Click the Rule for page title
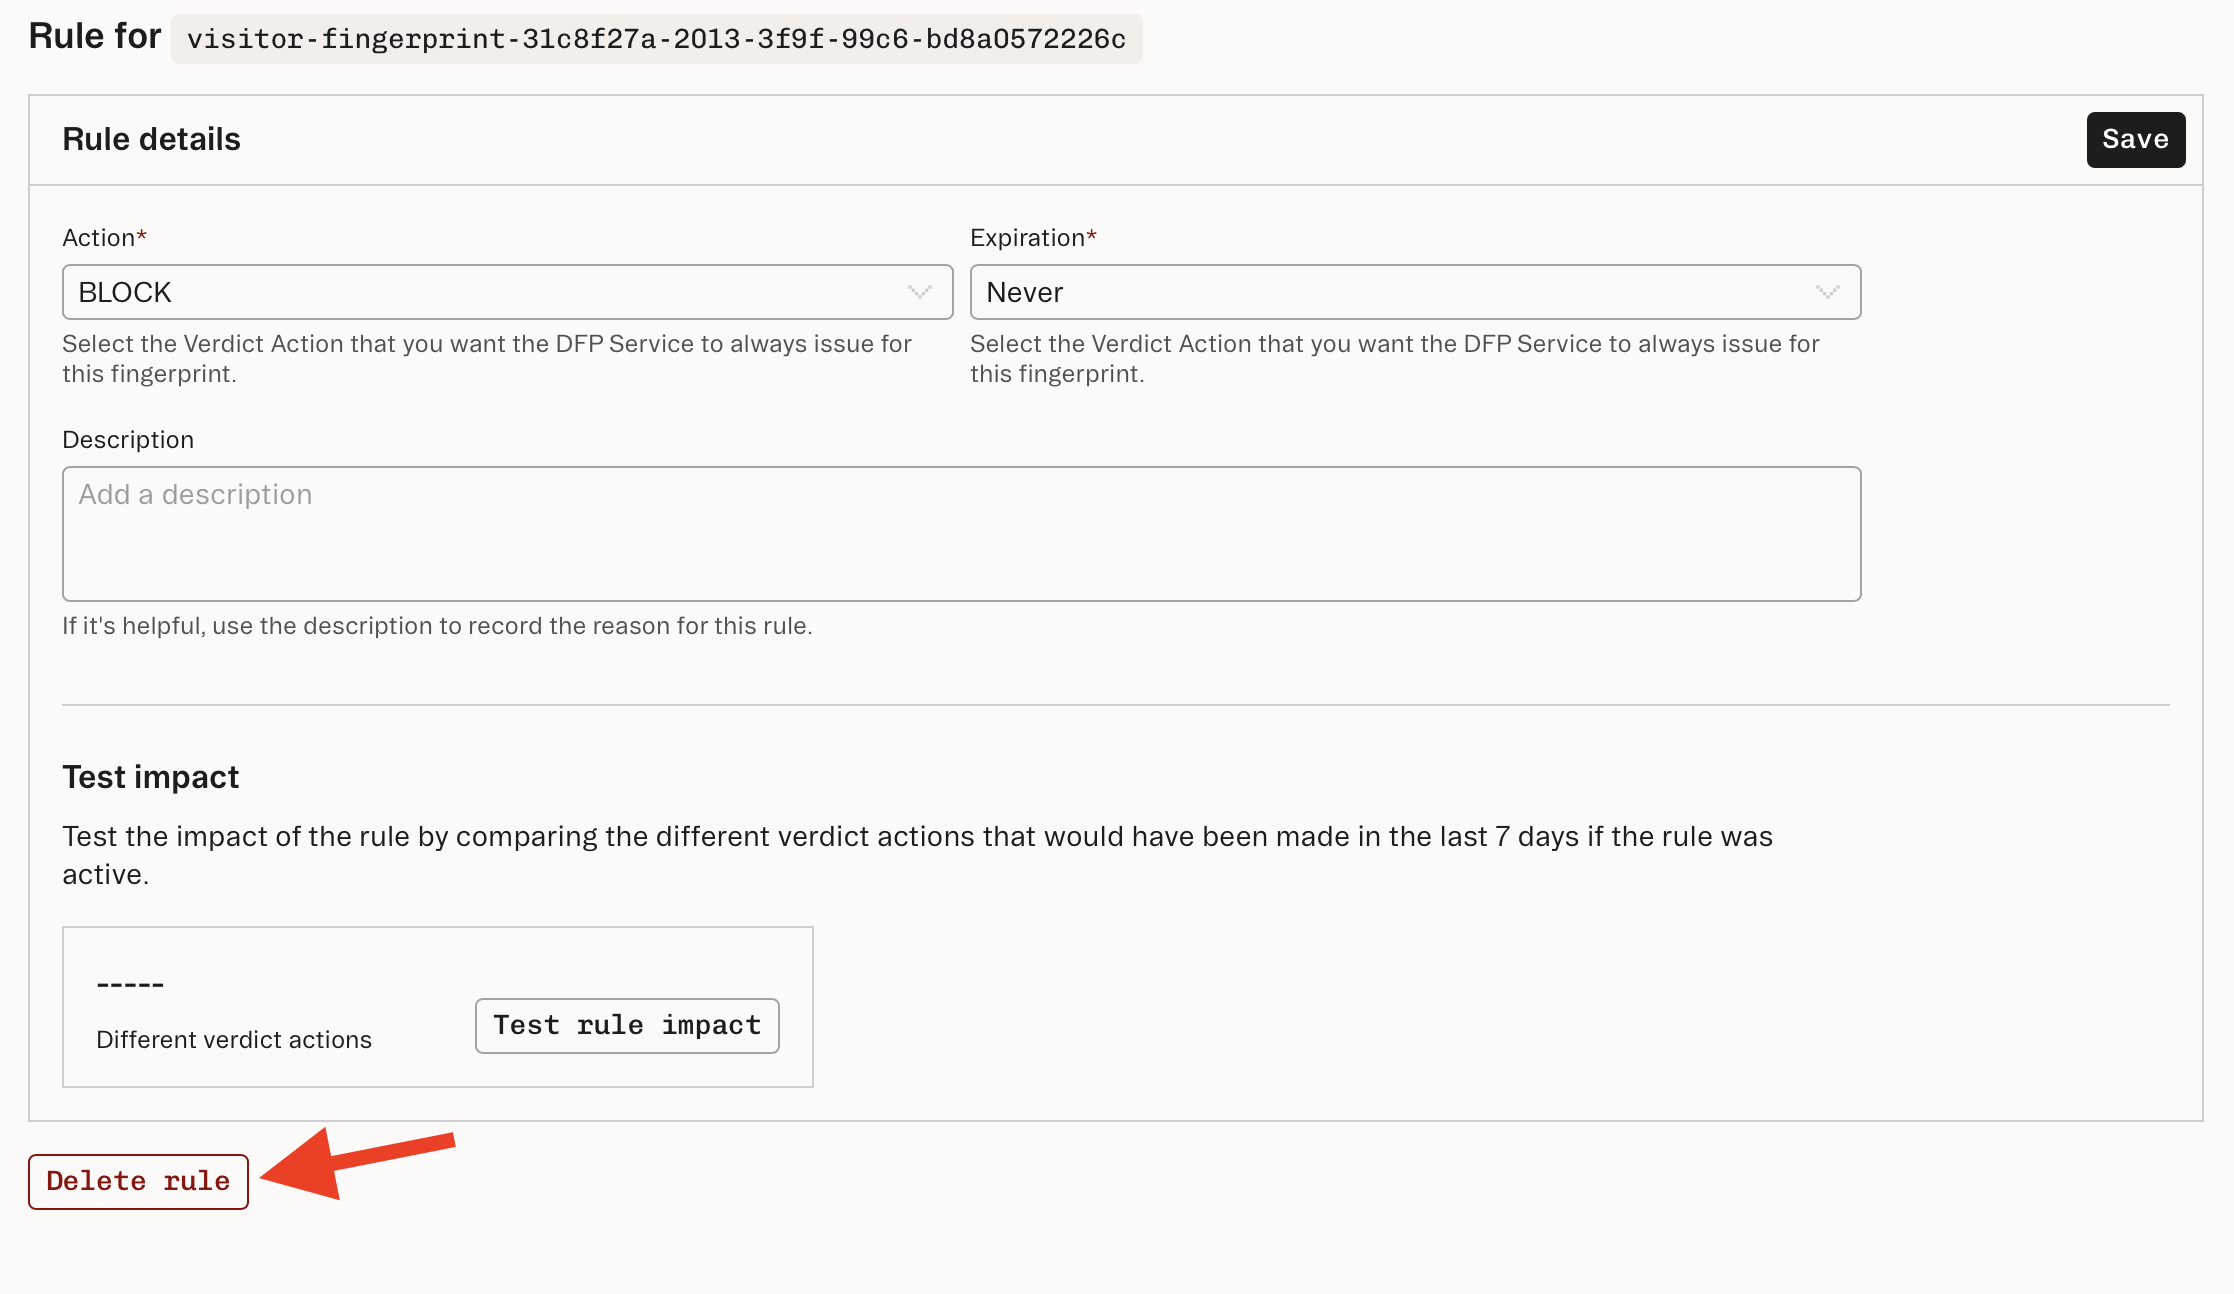 pyautogui.click(x=95, y=35)
